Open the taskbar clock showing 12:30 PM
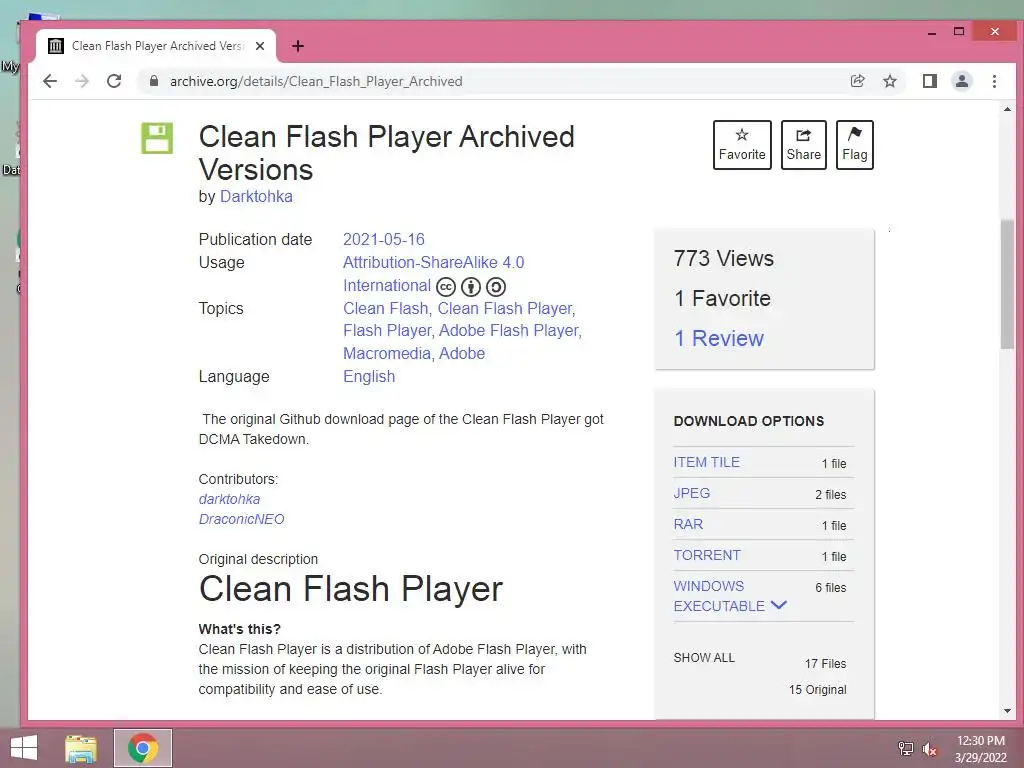This screenshot has width=1024, height=768. pyautogui.click(x=981, y=749)
